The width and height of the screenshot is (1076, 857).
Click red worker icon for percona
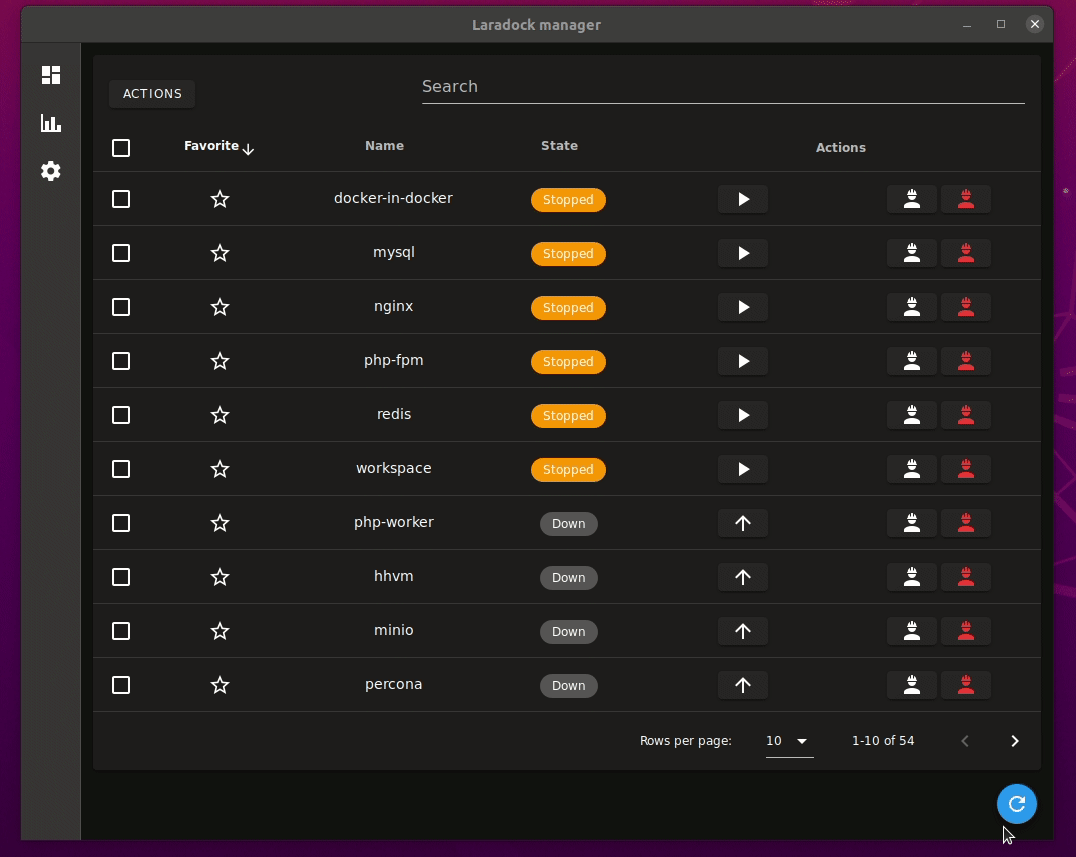[x=966, y=685]
